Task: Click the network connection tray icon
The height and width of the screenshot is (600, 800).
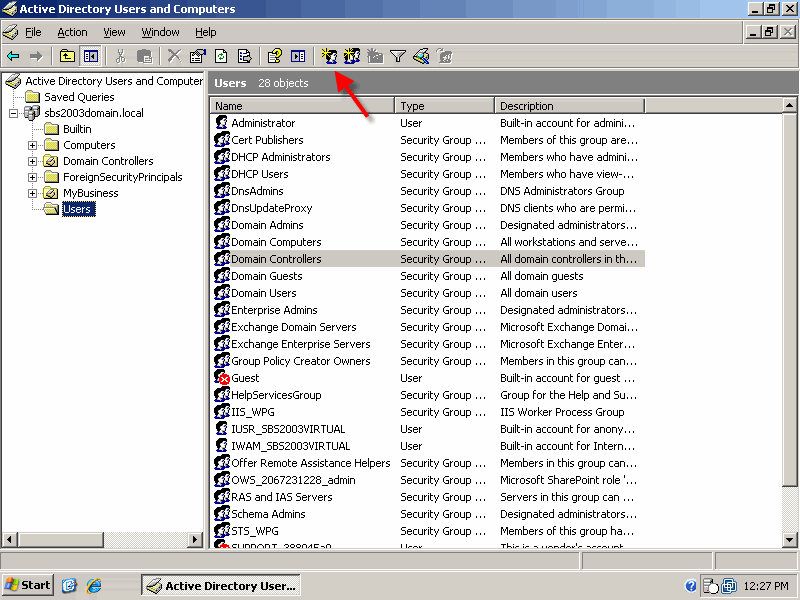Action: pyautogui.click(x=730, y=586)
